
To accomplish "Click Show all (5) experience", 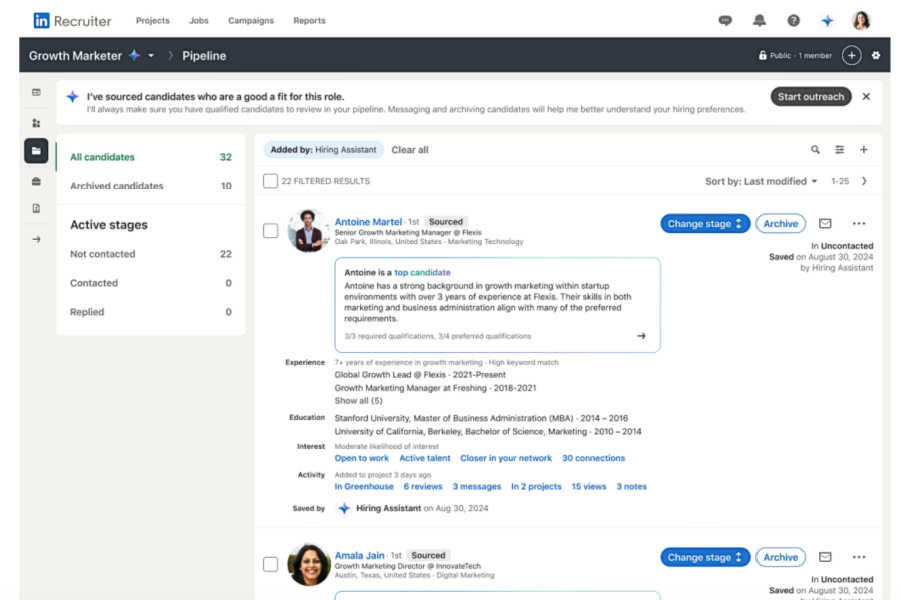I will (x=358, y=401).
